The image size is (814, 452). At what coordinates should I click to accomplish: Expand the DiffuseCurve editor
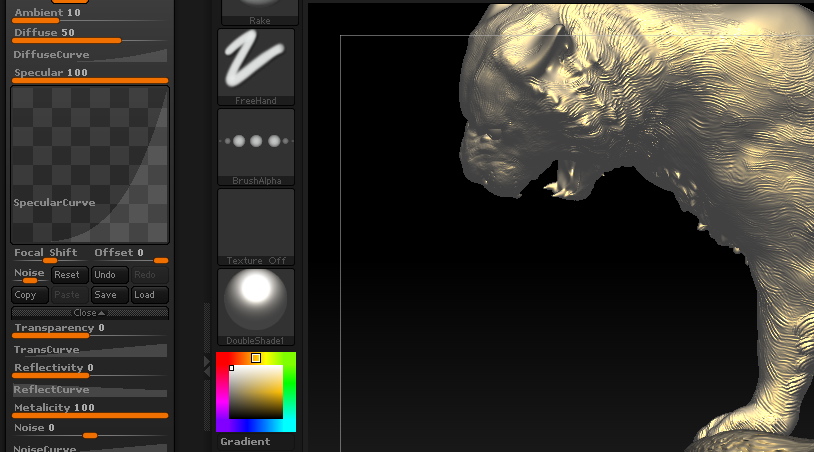(90, 54)
